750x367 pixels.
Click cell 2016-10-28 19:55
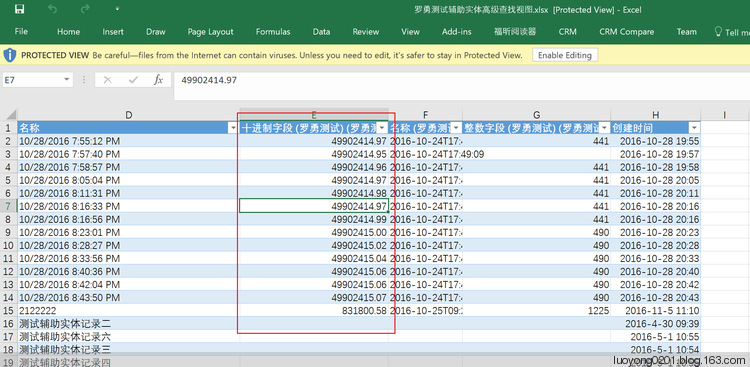coord(655,141)
